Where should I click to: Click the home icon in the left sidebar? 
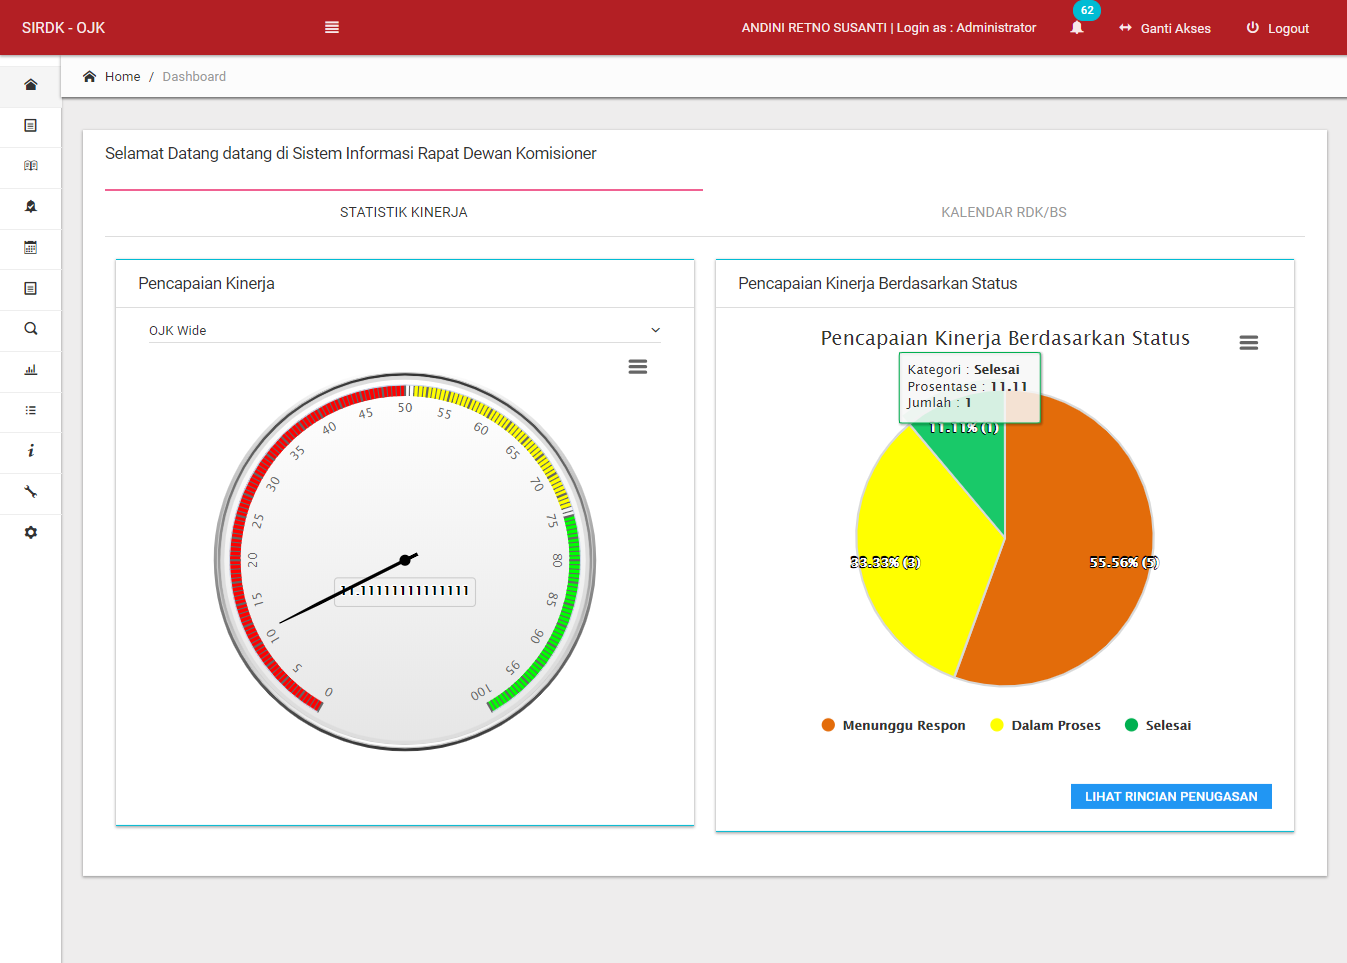point(30,85)
